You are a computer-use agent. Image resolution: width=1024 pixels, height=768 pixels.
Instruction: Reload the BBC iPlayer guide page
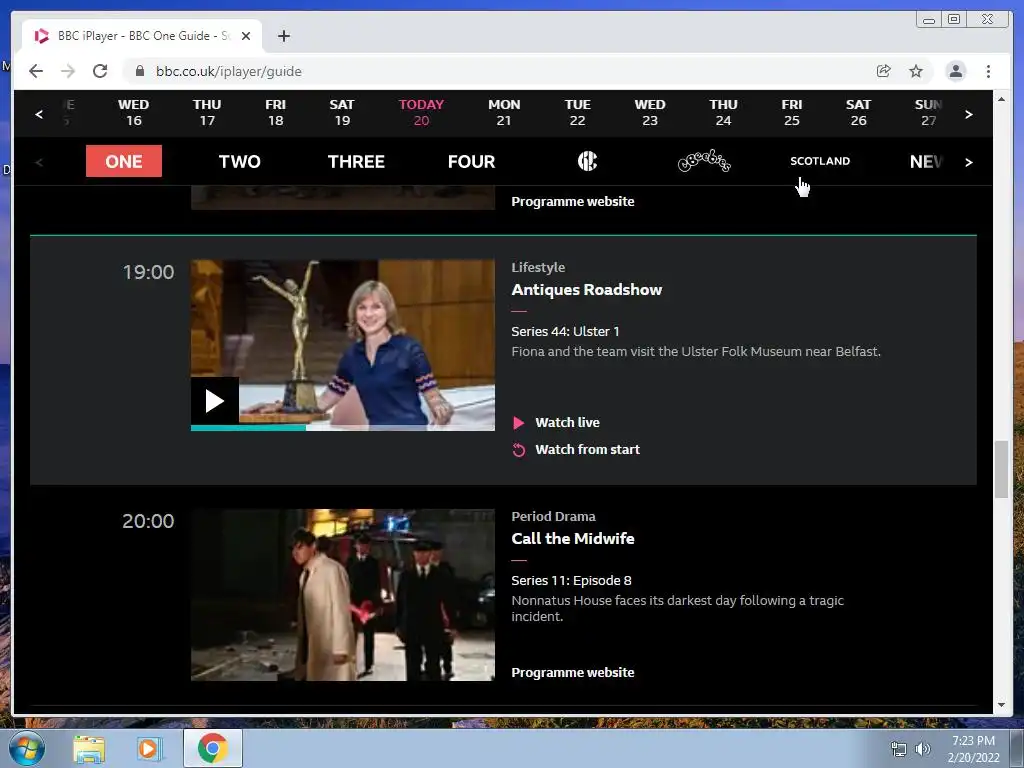point(100,71)
